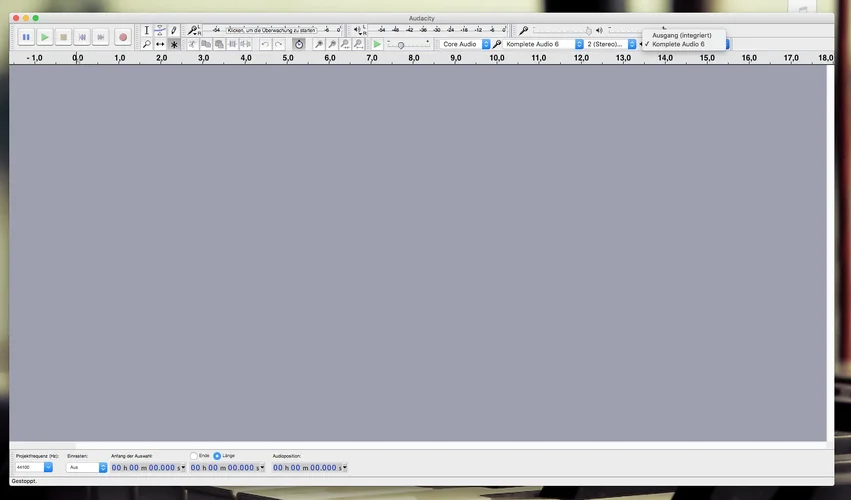Click Fit Project zoom icon
The width and height of the screenshot is (851, 500).
point(358,44)
